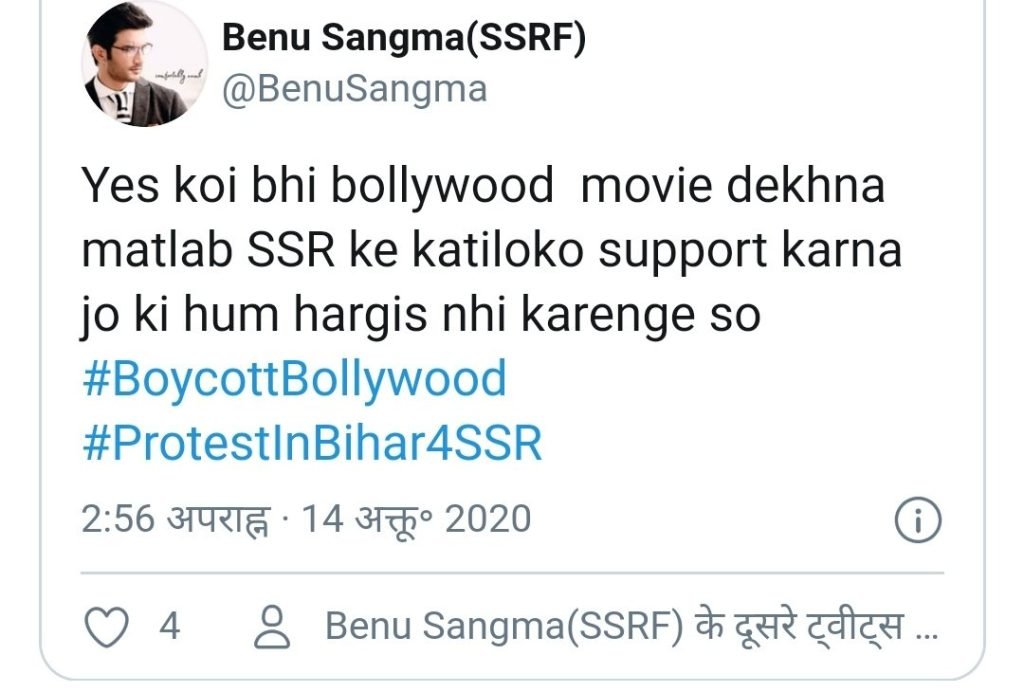Screen dimensions: 1024x692
Task: Click the trailing ellipsis after ट्वीट्स
Action: pyautogui.click(x=927, y=629)
